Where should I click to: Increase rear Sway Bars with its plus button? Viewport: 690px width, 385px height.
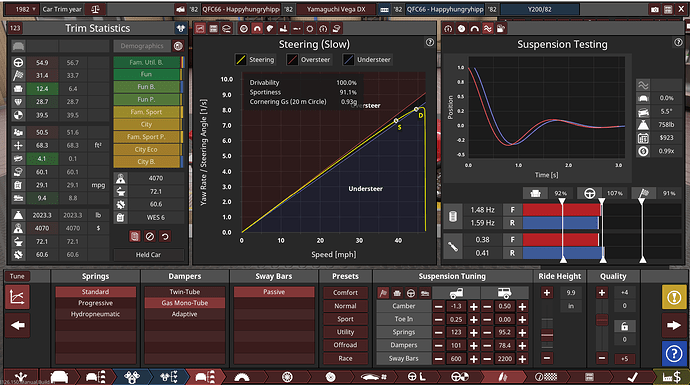tap(522, 359)
